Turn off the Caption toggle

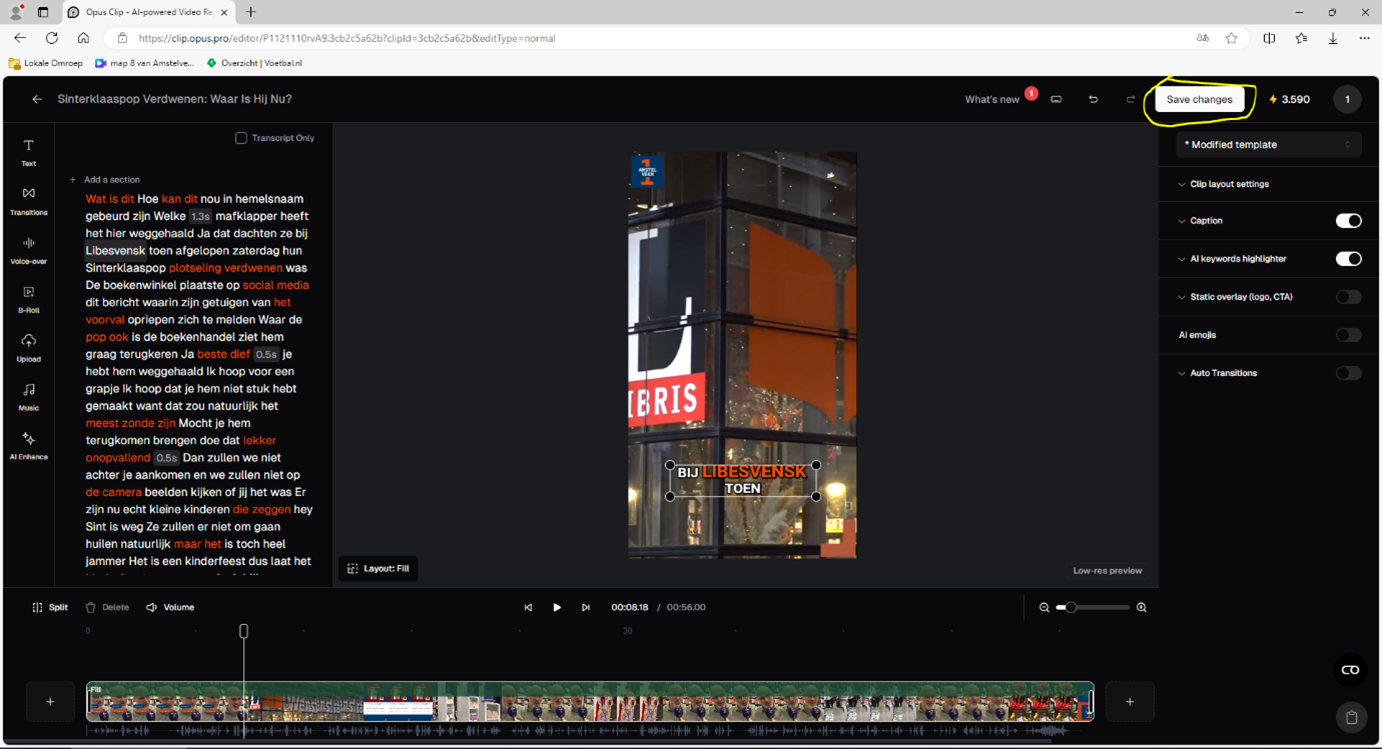pyautogui.click(x=1348, y=221)
